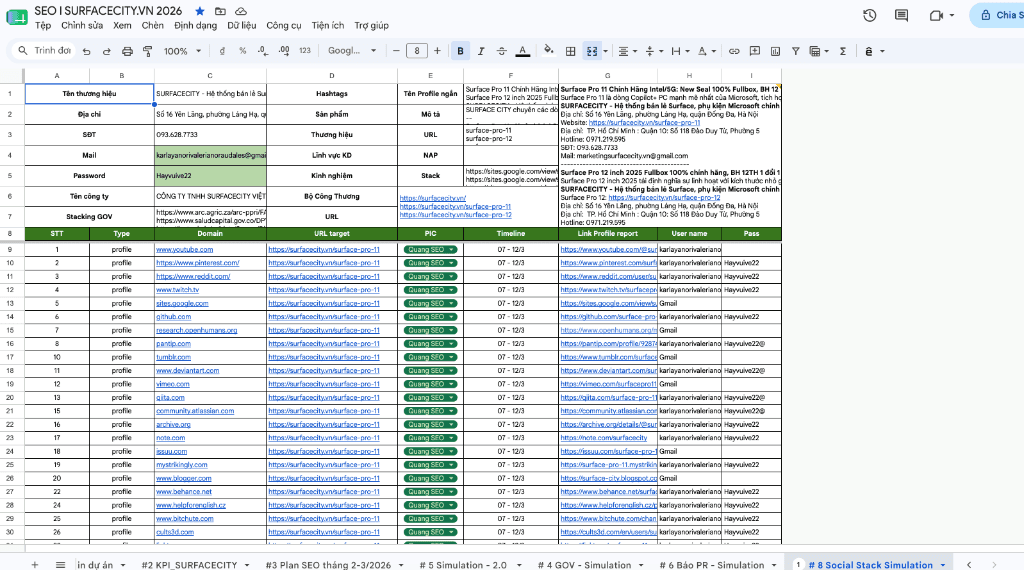The image size is (1024, 570).
Task: Insert a link
Action: point(734,51)
